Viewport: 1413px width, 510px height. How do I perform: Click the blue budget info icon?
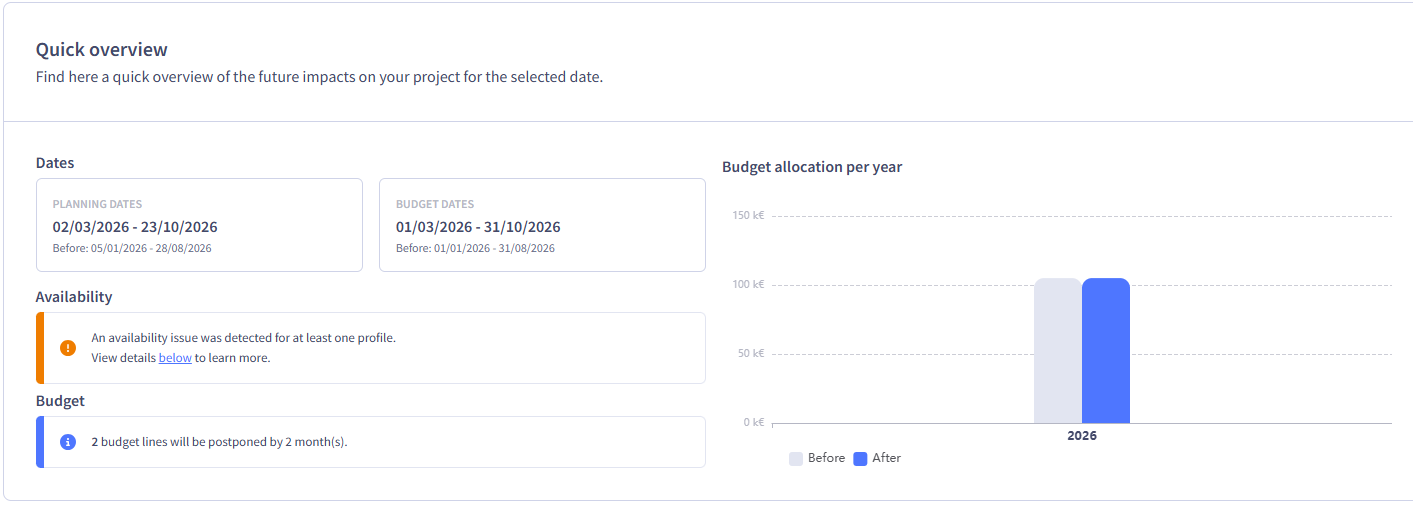point(68,441)
